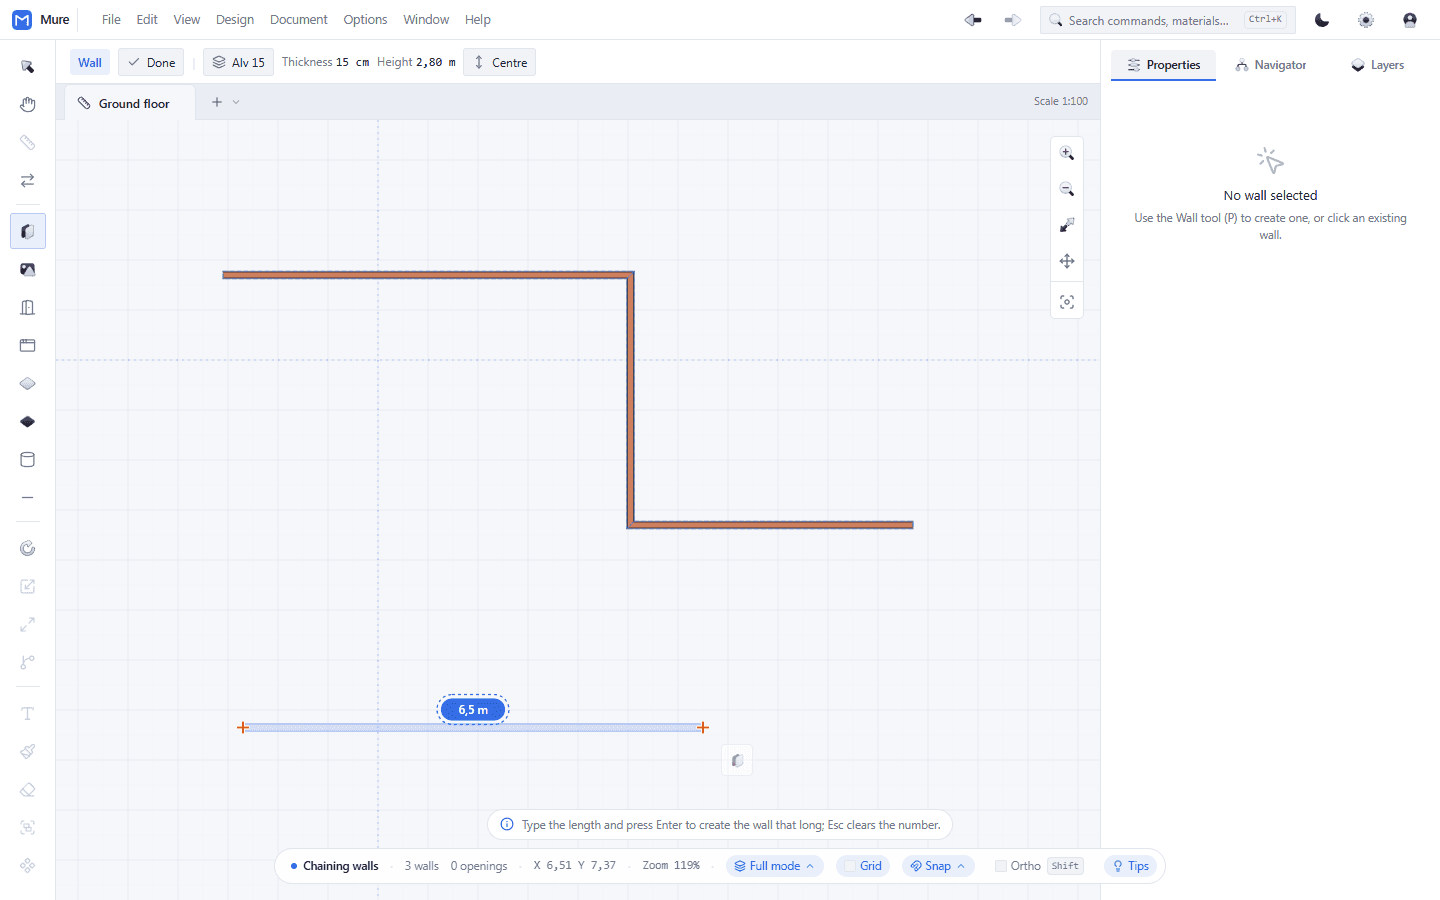Click the search commands field
Image resolution: width=1440 pixels, height=900 pixels.
pos(1167,20)
